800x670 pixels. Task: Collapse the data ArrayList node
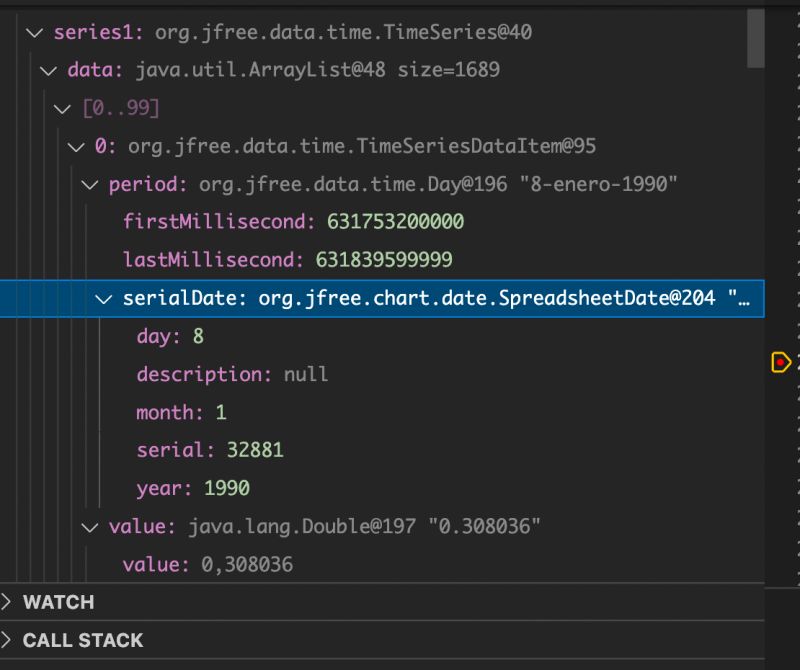pyautogui.click(x=49, y=70)
